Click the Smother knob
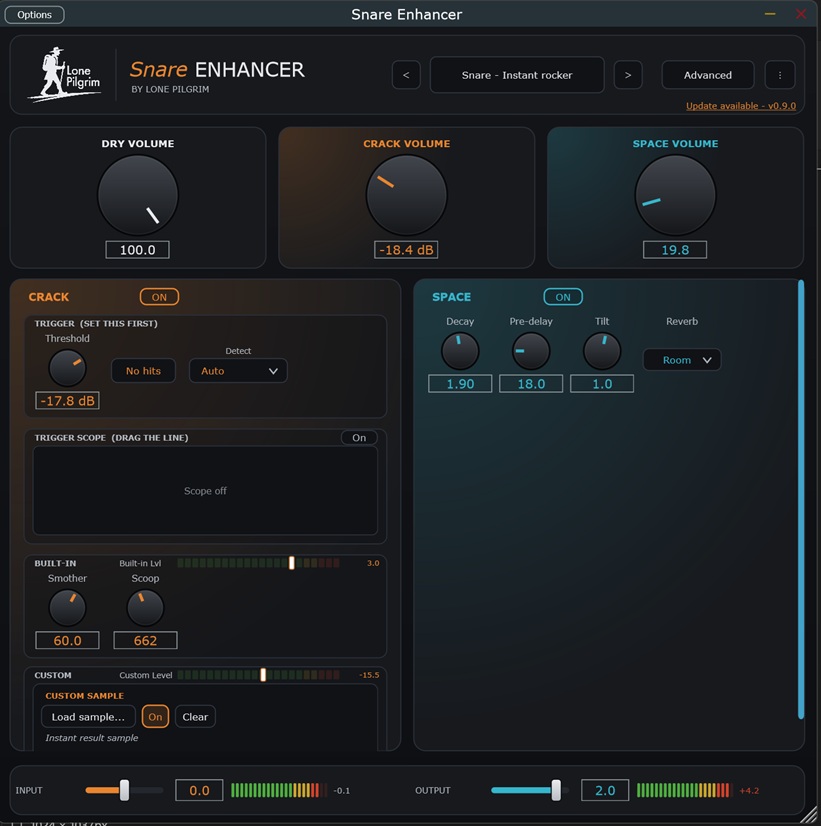 click(67, 608)
